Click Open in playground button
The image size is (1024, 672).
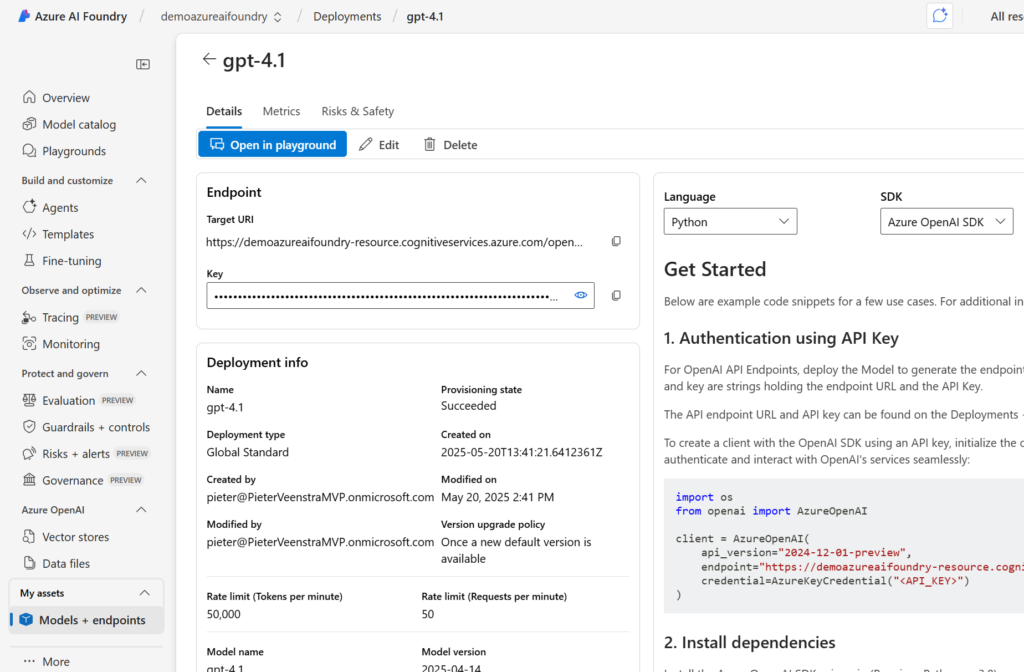(272, 144)
